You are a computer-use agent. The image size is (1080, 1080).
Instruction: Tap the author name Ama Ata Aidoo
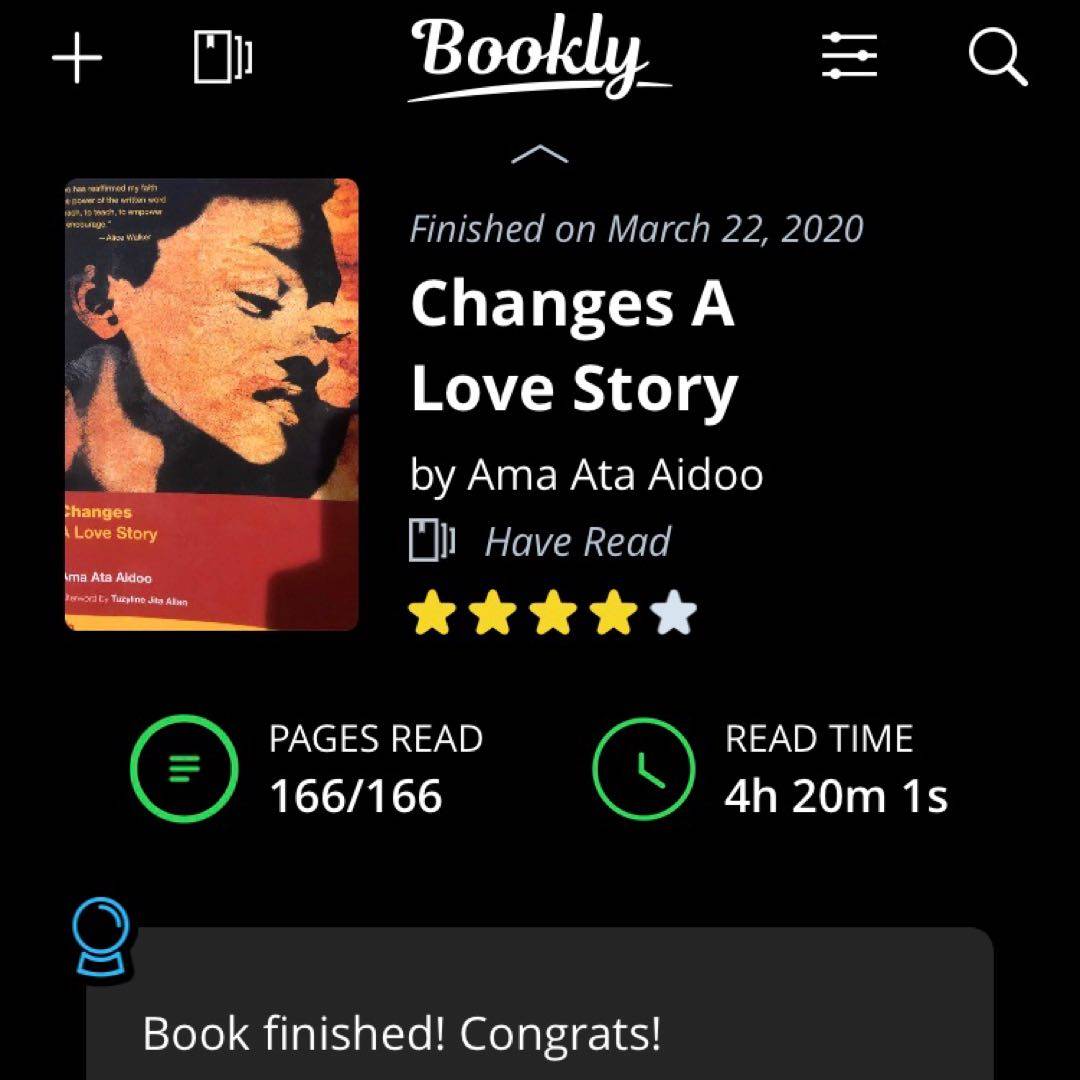tap(615, 474)
